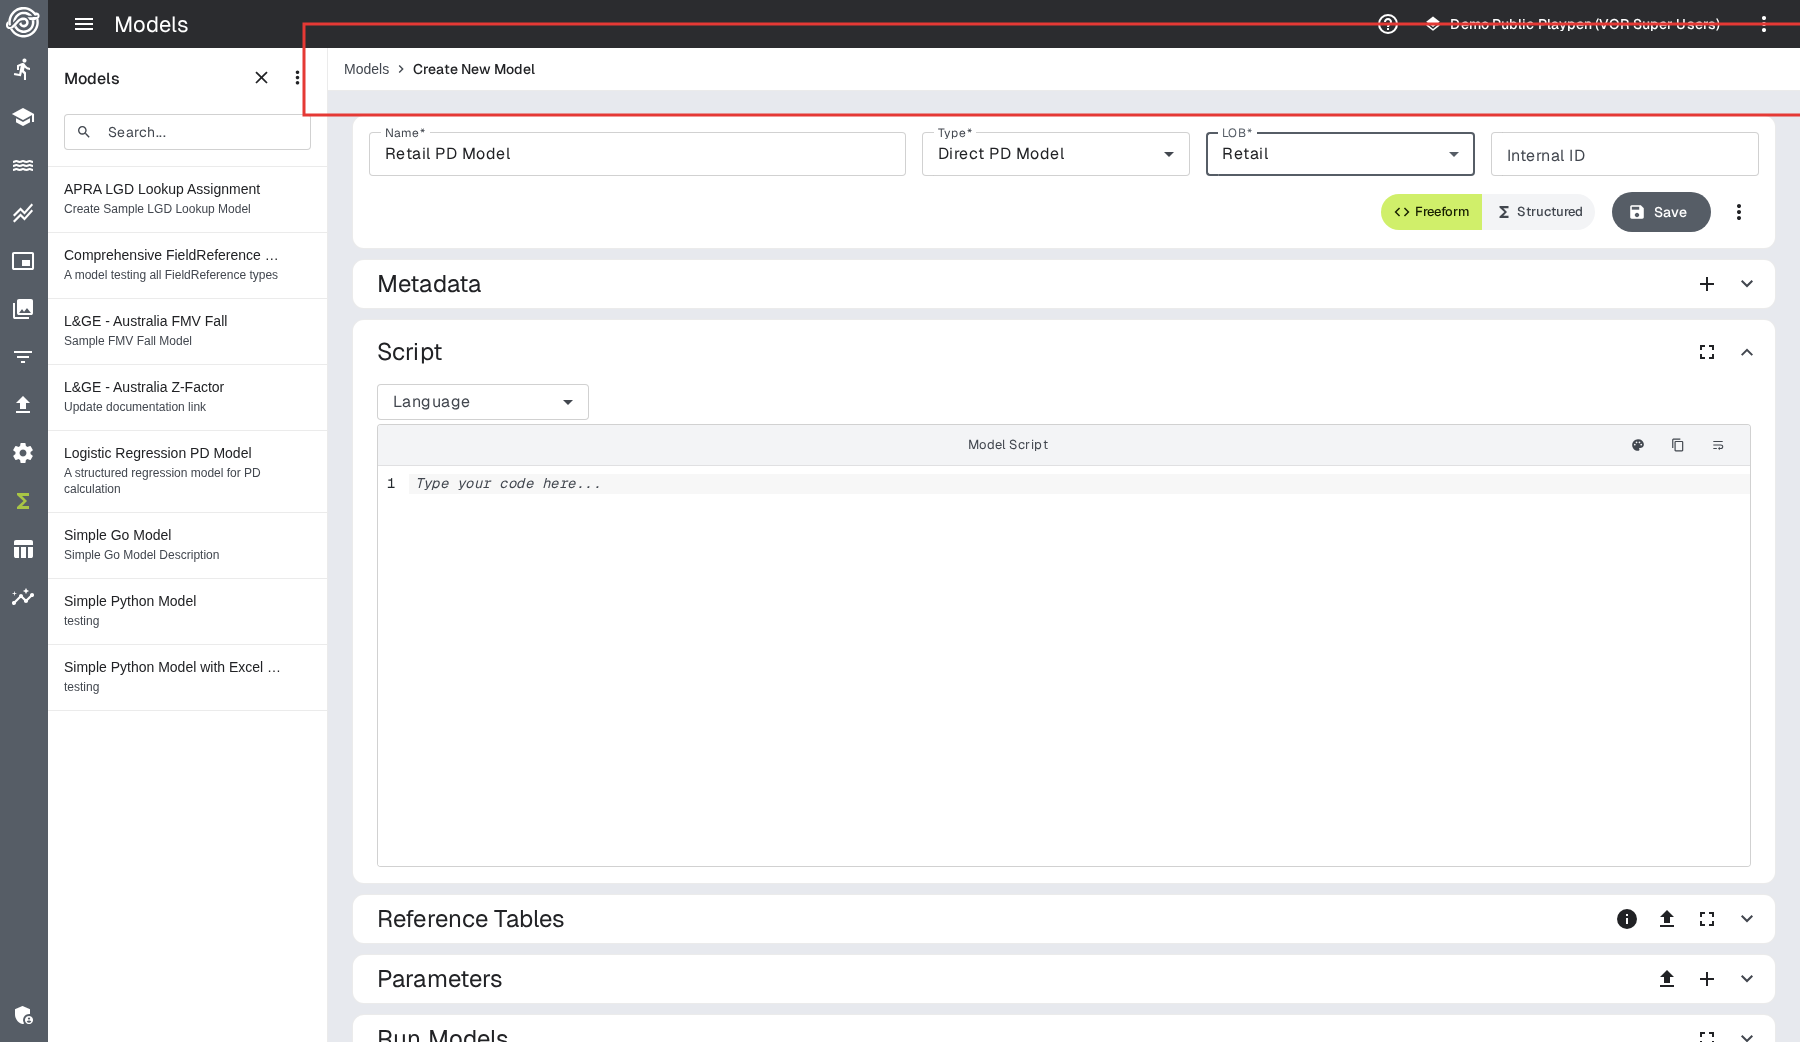Click the Save button

pyautogui.click(x=1660, y=212)
